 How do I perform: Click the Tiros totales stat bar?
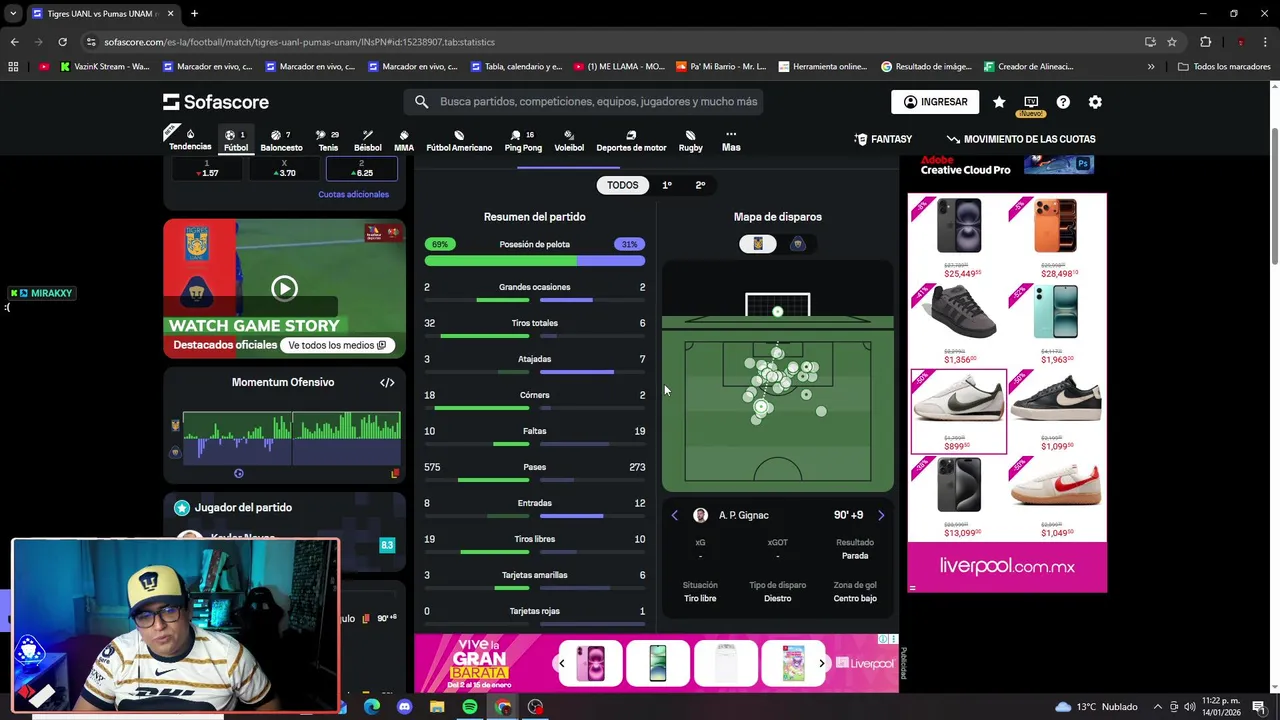535,336
